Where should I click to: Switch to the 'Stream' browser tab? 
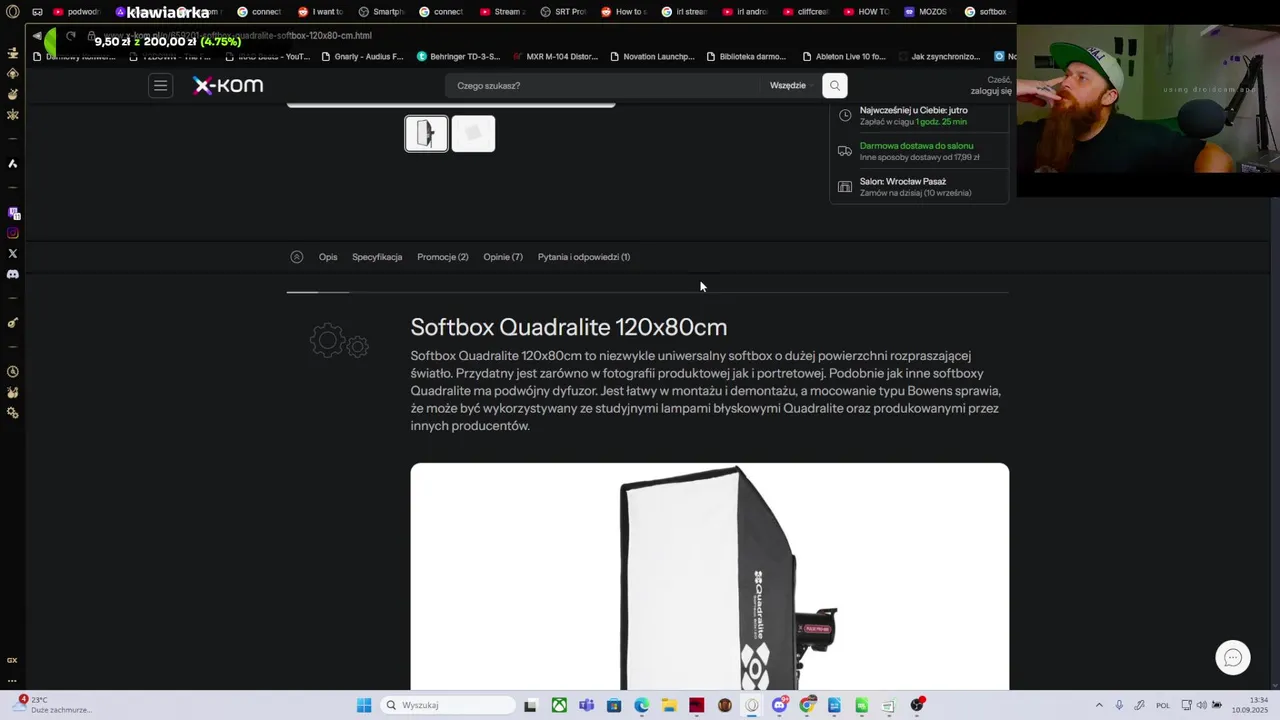(502, 12)
